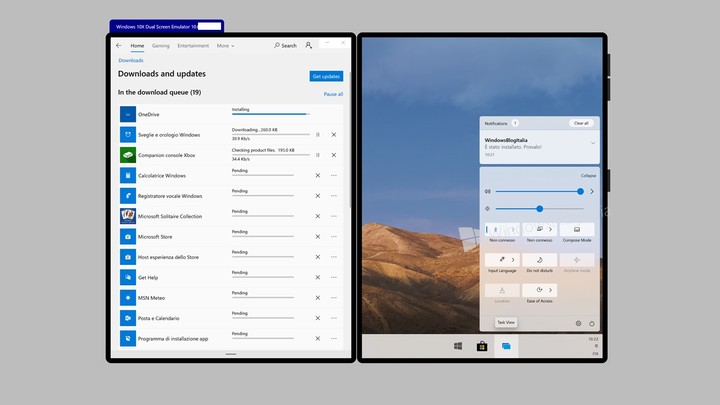This screenshot has width=720, height=405.
Task: Collapse the quick actions panel
Action: pyautogui.click(x=588, y=175)
